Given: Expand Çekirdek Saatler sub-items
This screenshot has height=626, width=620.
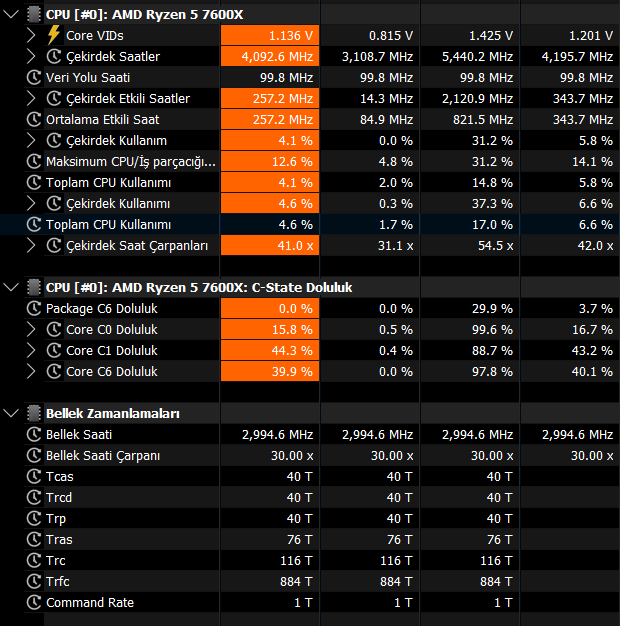Looking at the screenshot, I should [31, 56].
